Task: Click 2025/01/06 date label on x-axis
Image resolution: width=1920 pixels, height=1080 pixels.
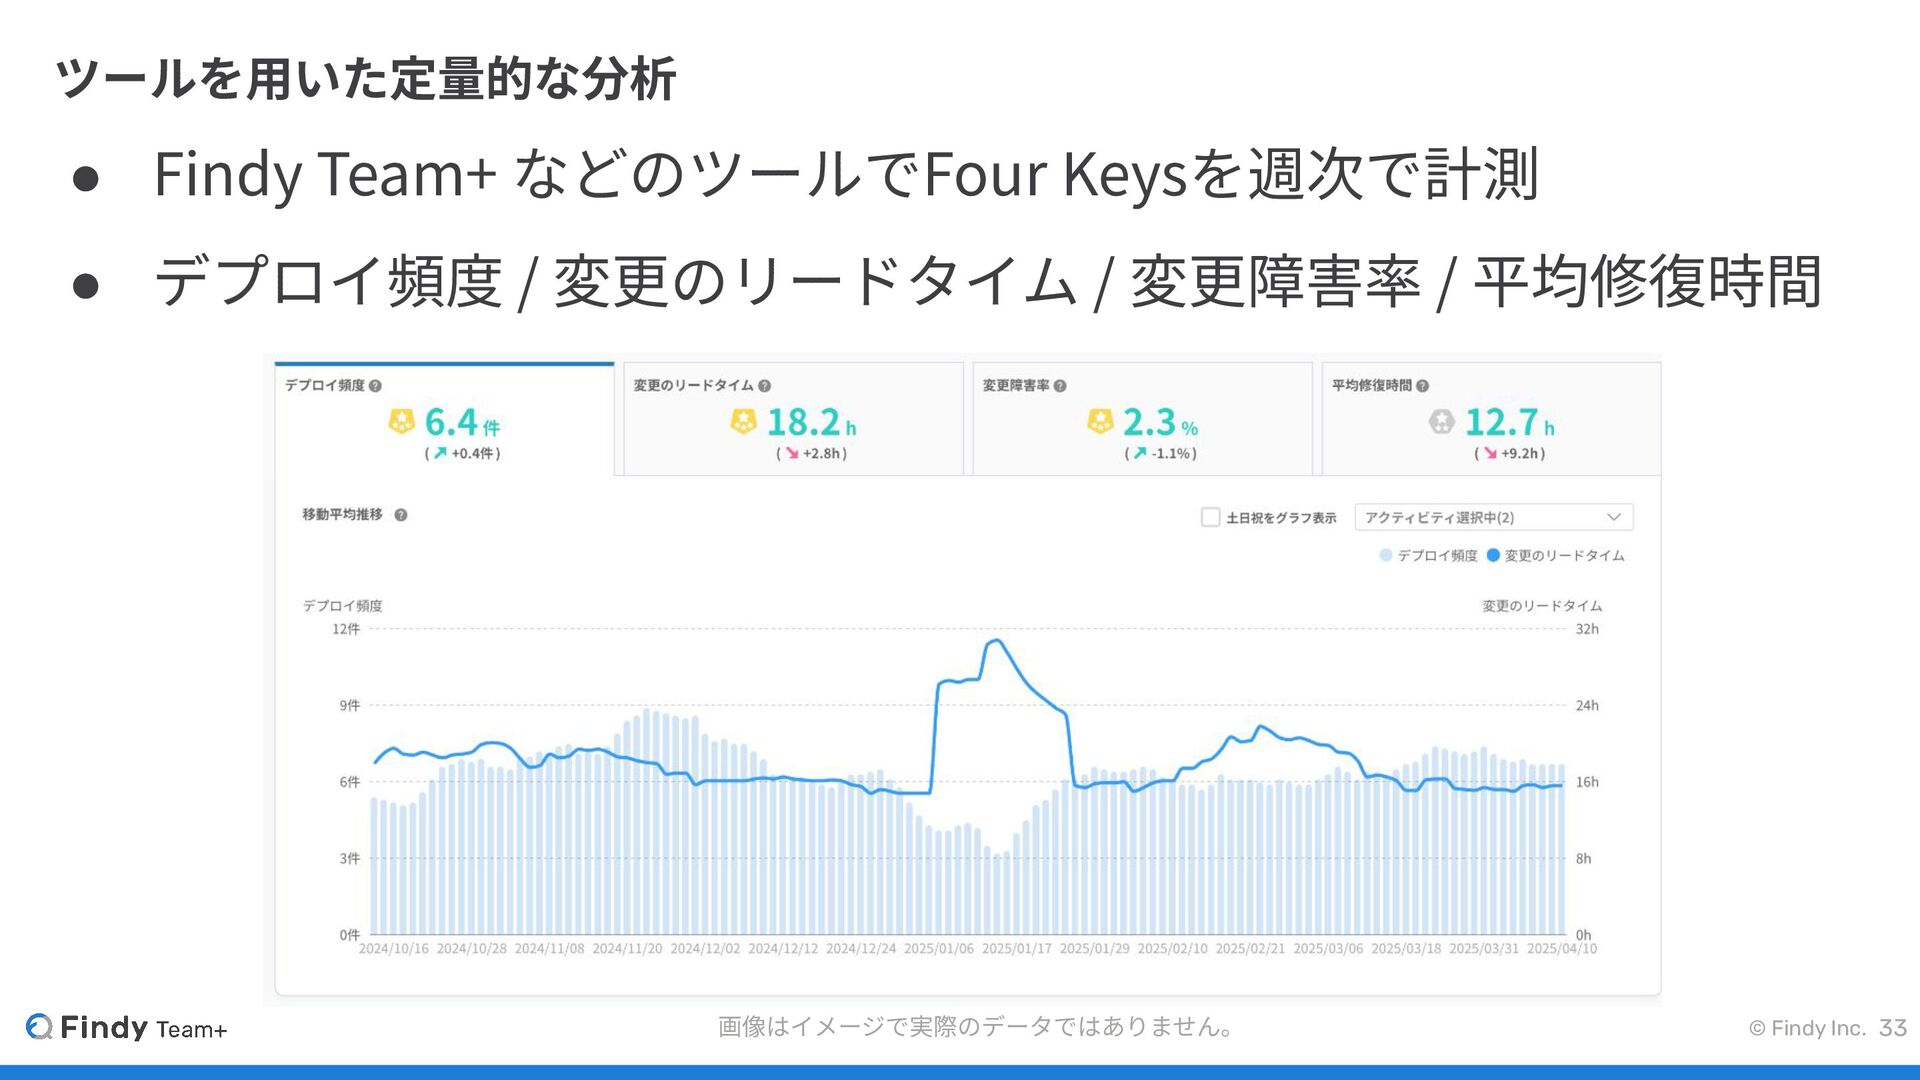Action: 938,949
